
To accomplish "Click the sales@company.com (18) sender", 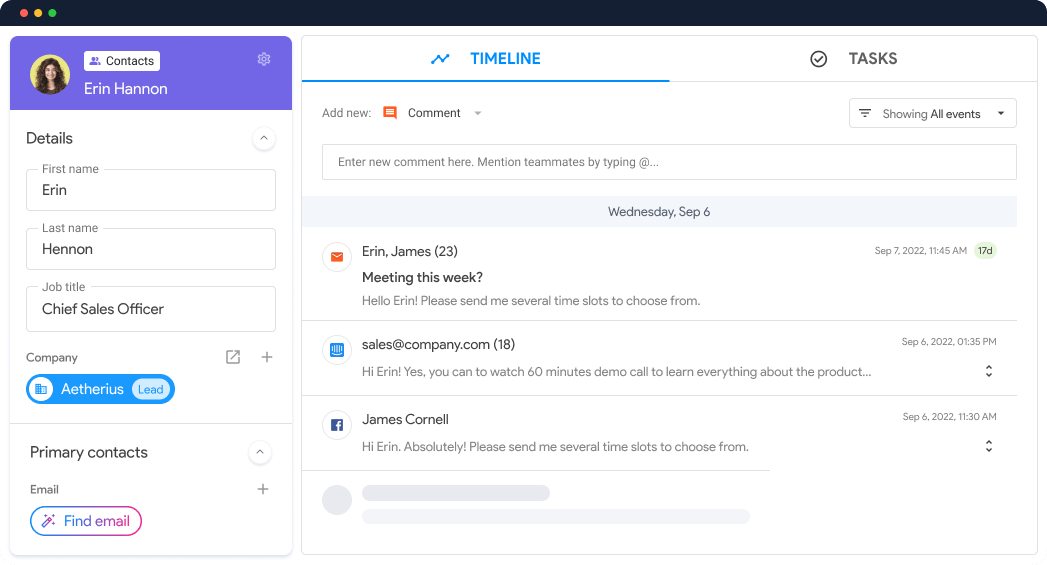I will click(x=438, y=345).
